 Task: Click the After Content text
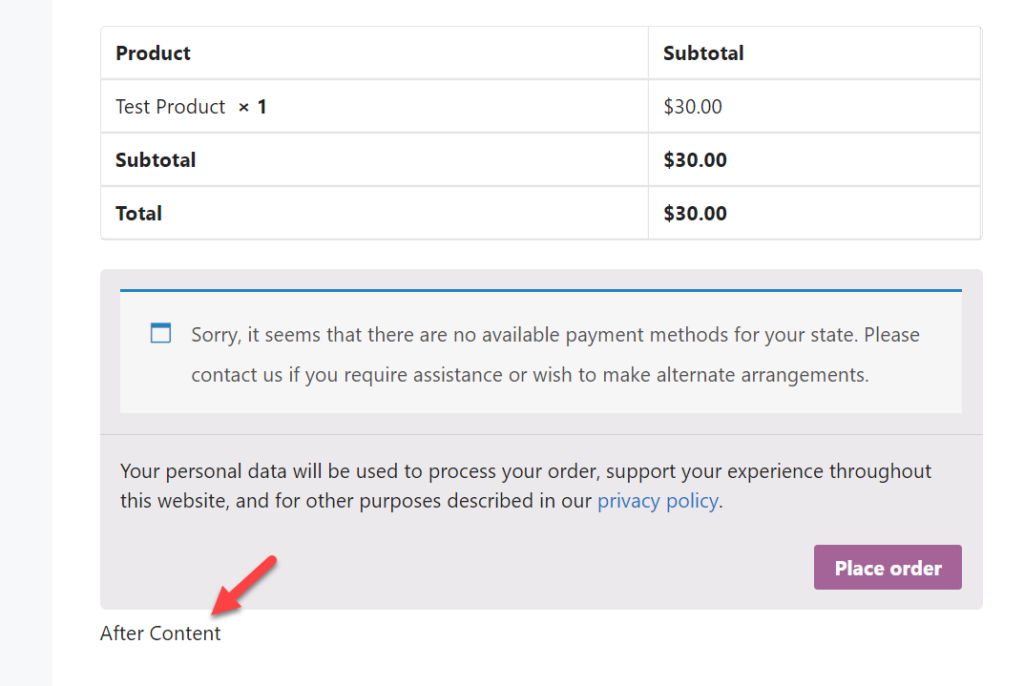(160, 633)
